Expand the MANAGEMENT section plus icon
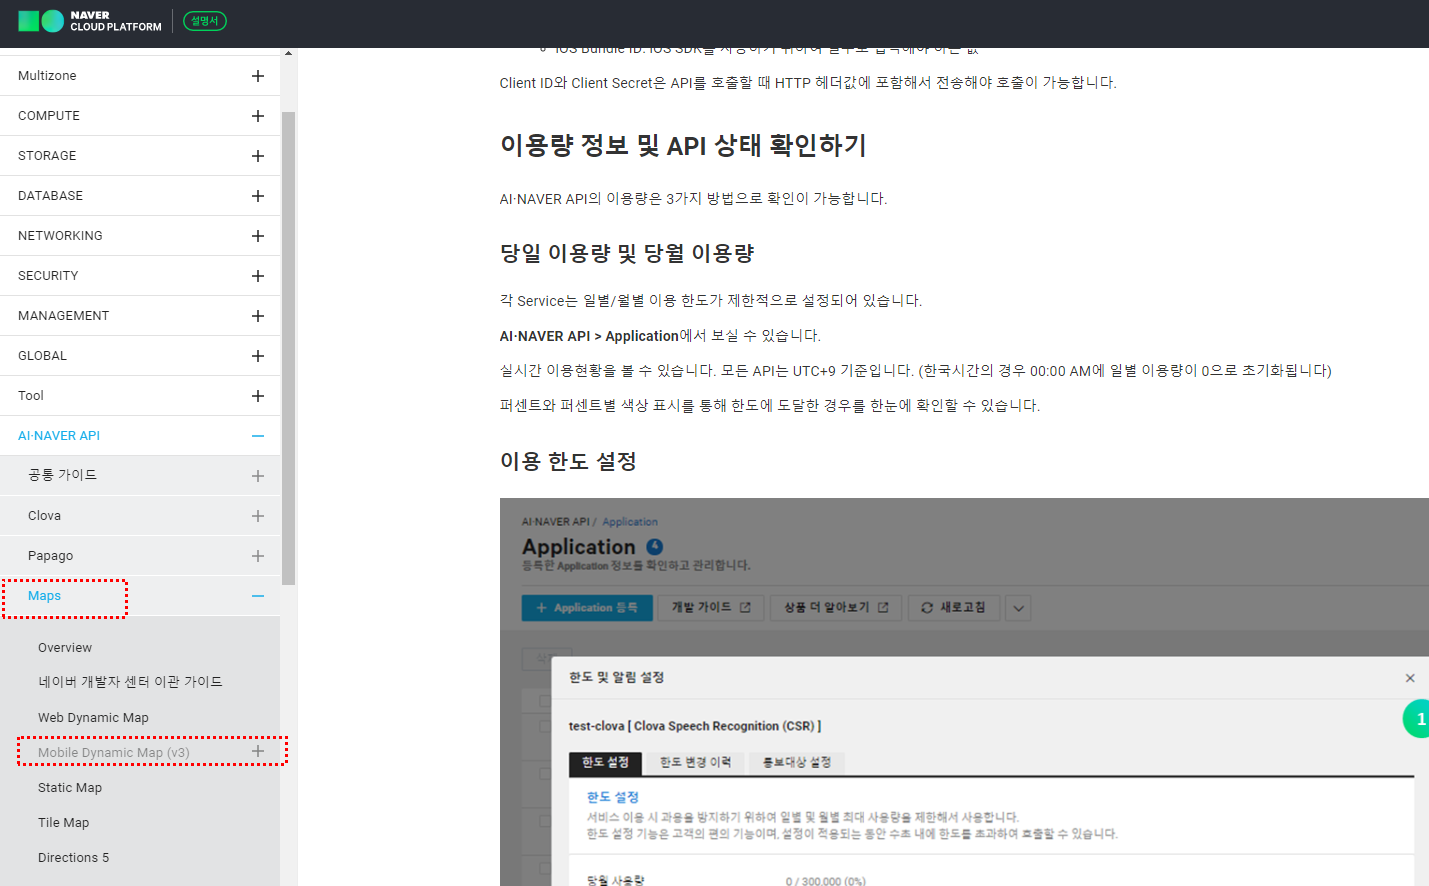This screenshot has height=886, width=1429. coord(258,316)
